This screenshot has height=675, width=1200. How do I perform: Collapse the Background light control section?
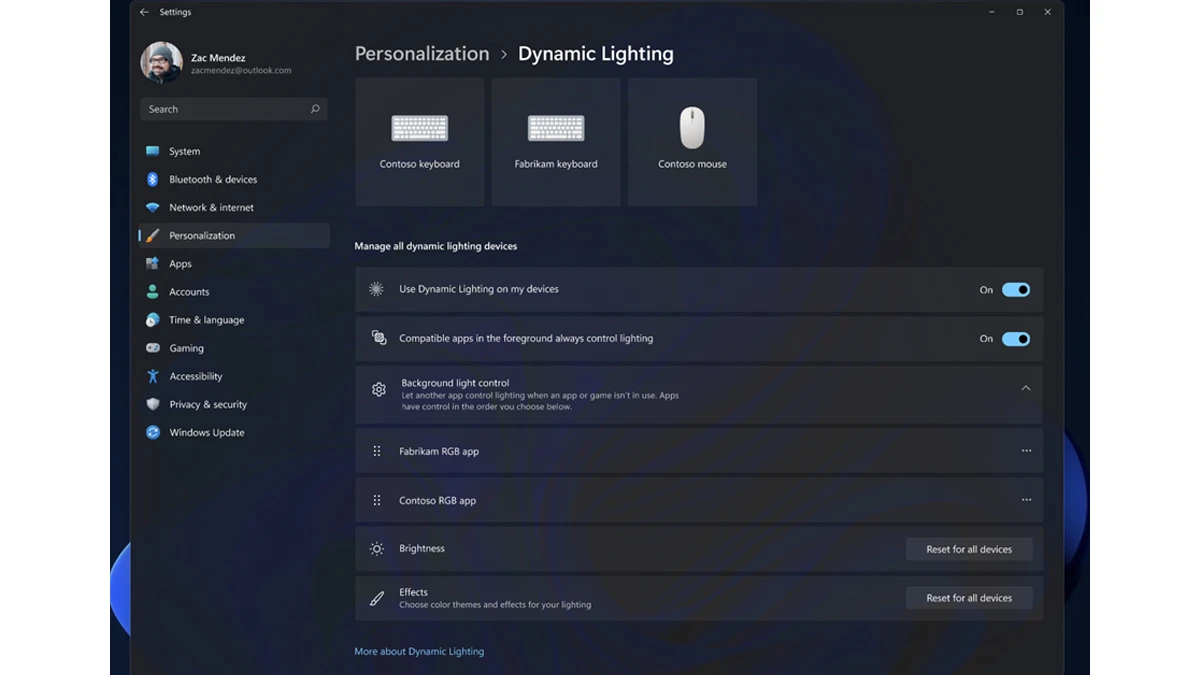(1026, 388)
